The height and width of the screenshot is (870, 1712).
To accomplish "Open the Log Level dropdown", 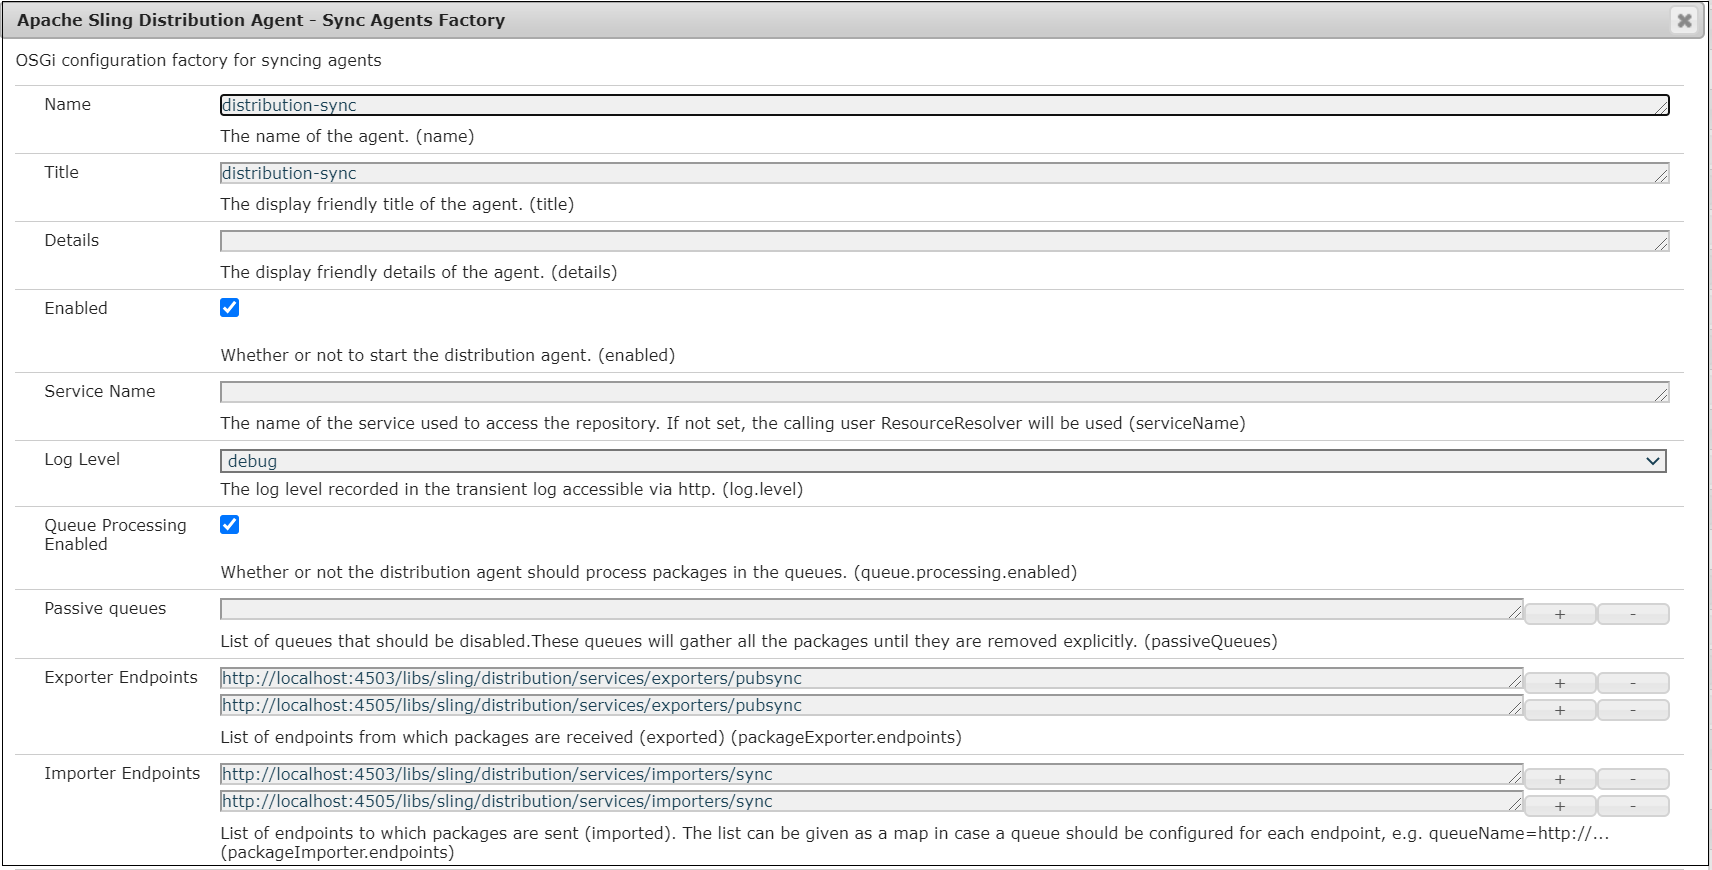I will pyautogui.click(x=943, y=461).
